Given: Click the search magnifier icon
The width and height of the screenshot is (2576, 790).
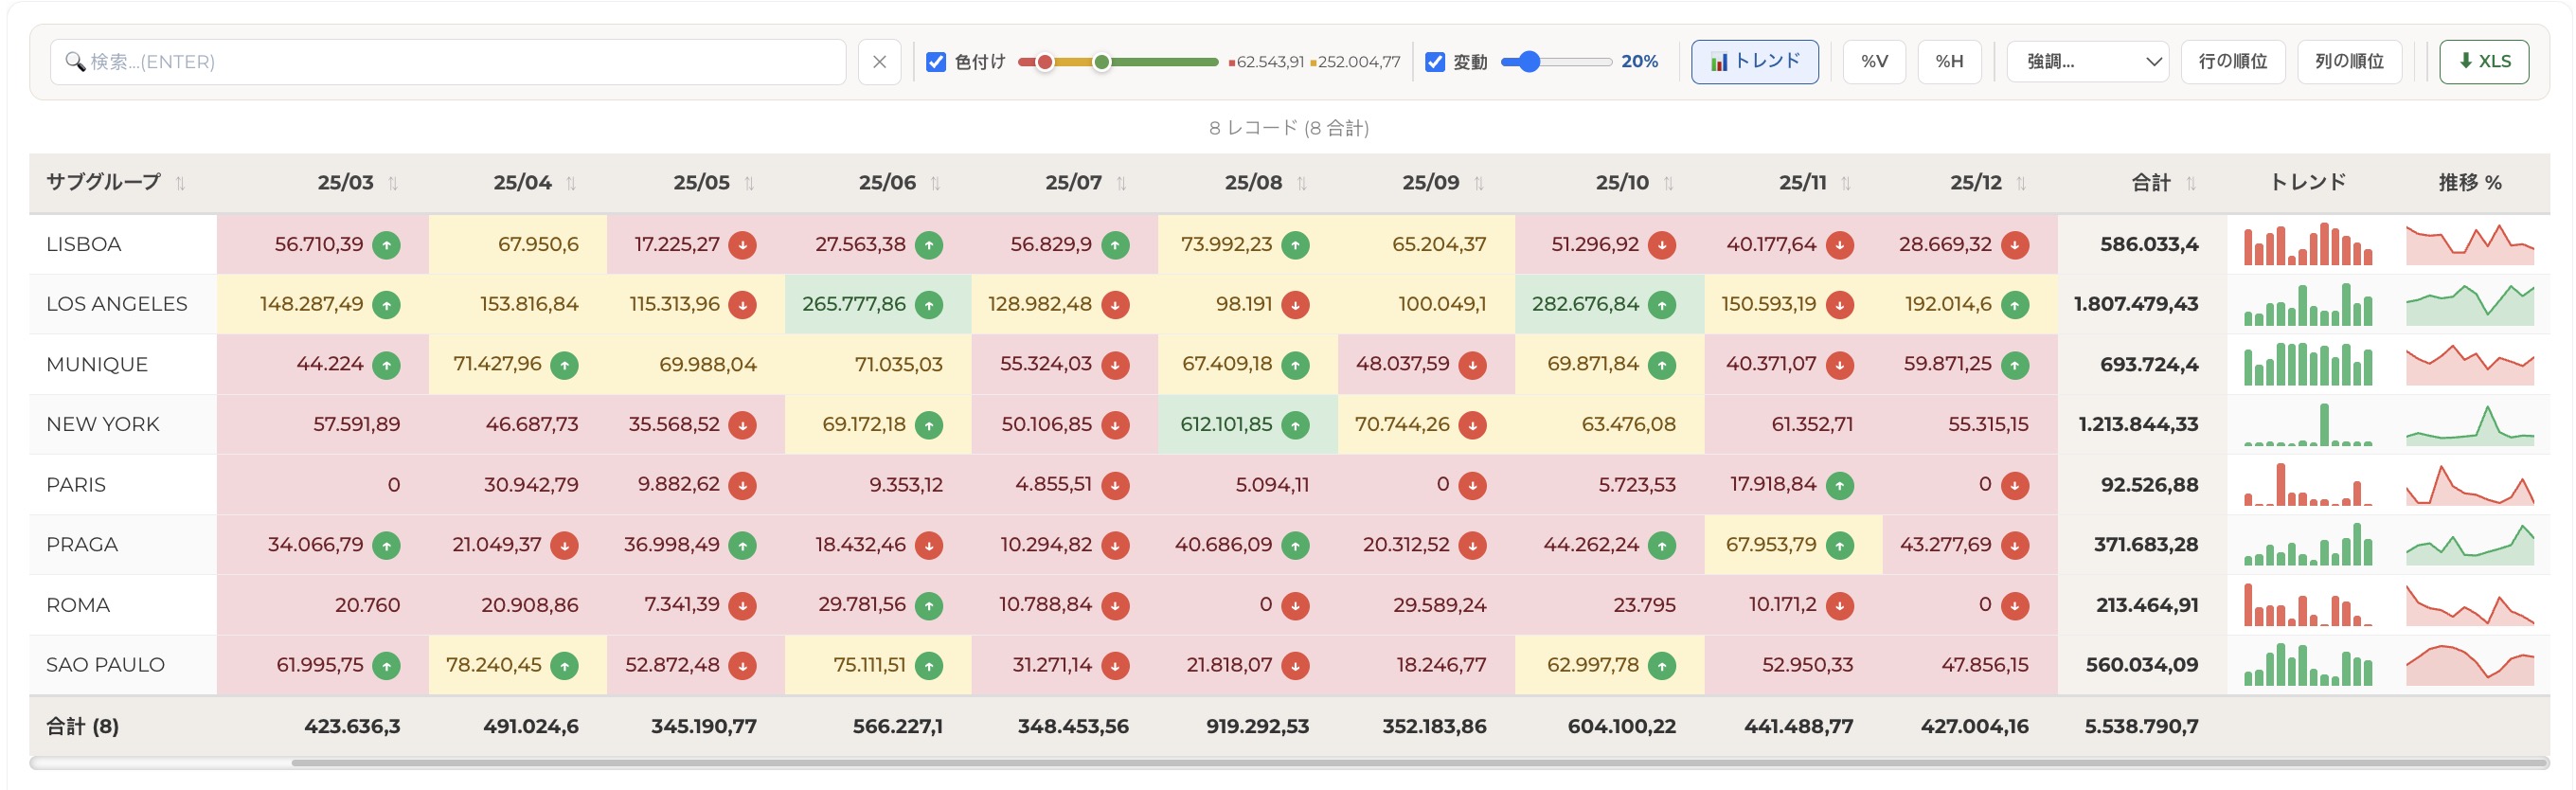Looking at the screenshot, I should (x=75, y=62).
